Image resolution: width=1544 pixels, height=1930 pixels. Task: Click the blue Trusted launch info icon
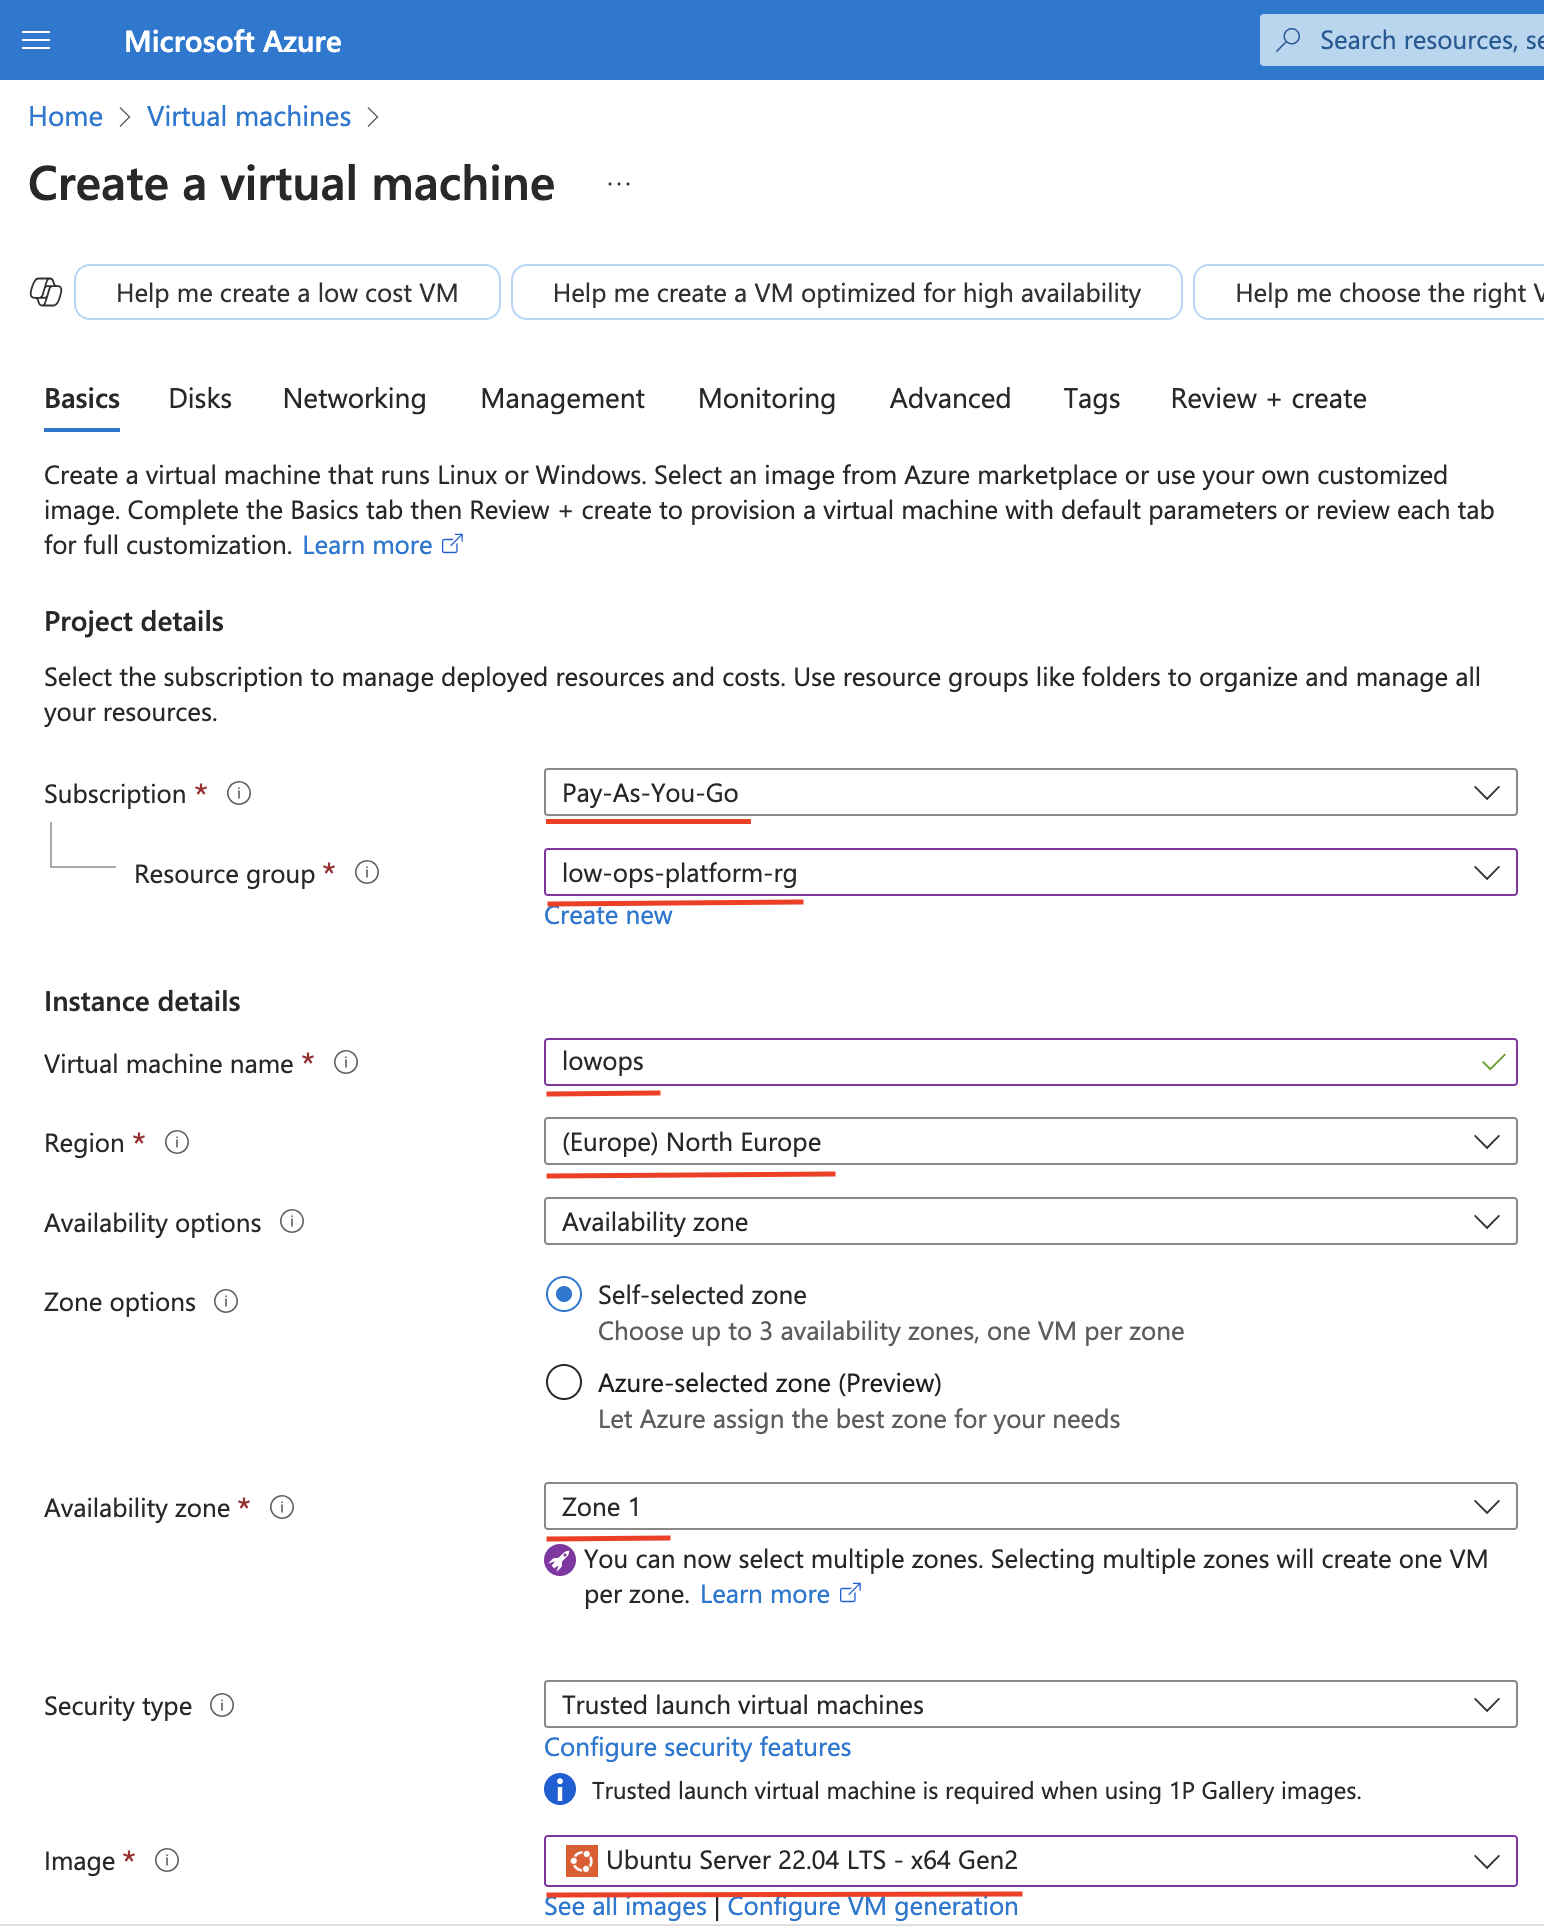[x=560, y=1789]
